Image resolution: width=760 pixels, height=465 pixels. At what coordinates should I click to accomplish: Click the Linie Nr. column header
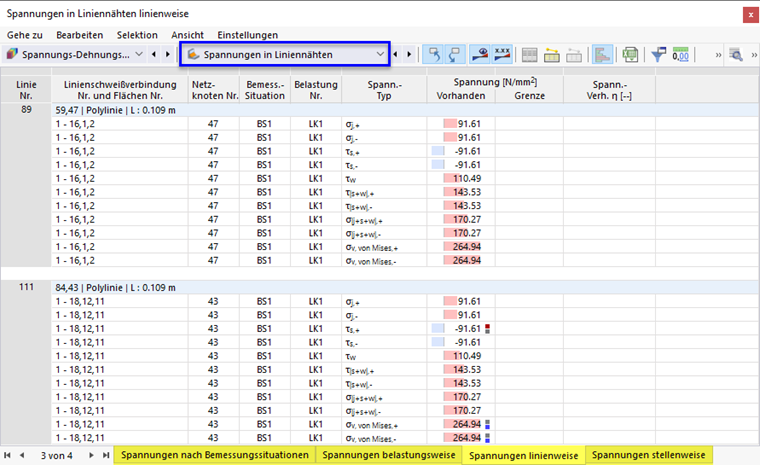tap(26, 90)
